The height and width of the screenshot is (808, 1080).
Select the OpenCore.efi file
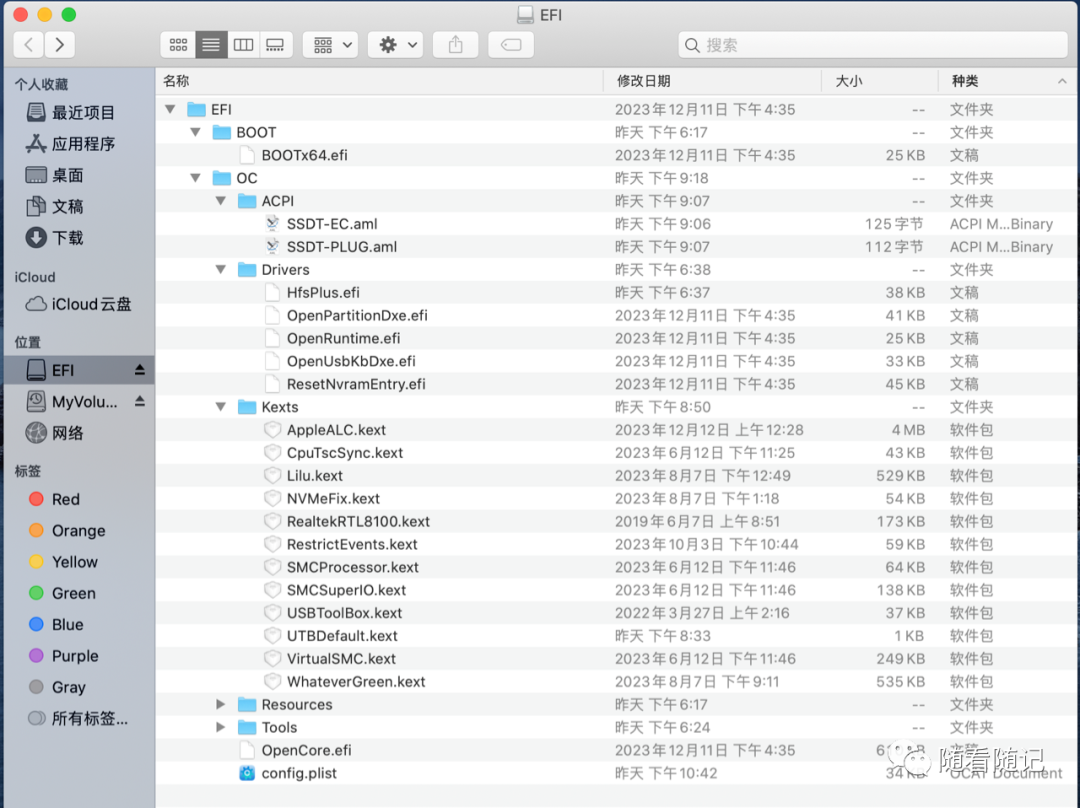click(307, 750)
